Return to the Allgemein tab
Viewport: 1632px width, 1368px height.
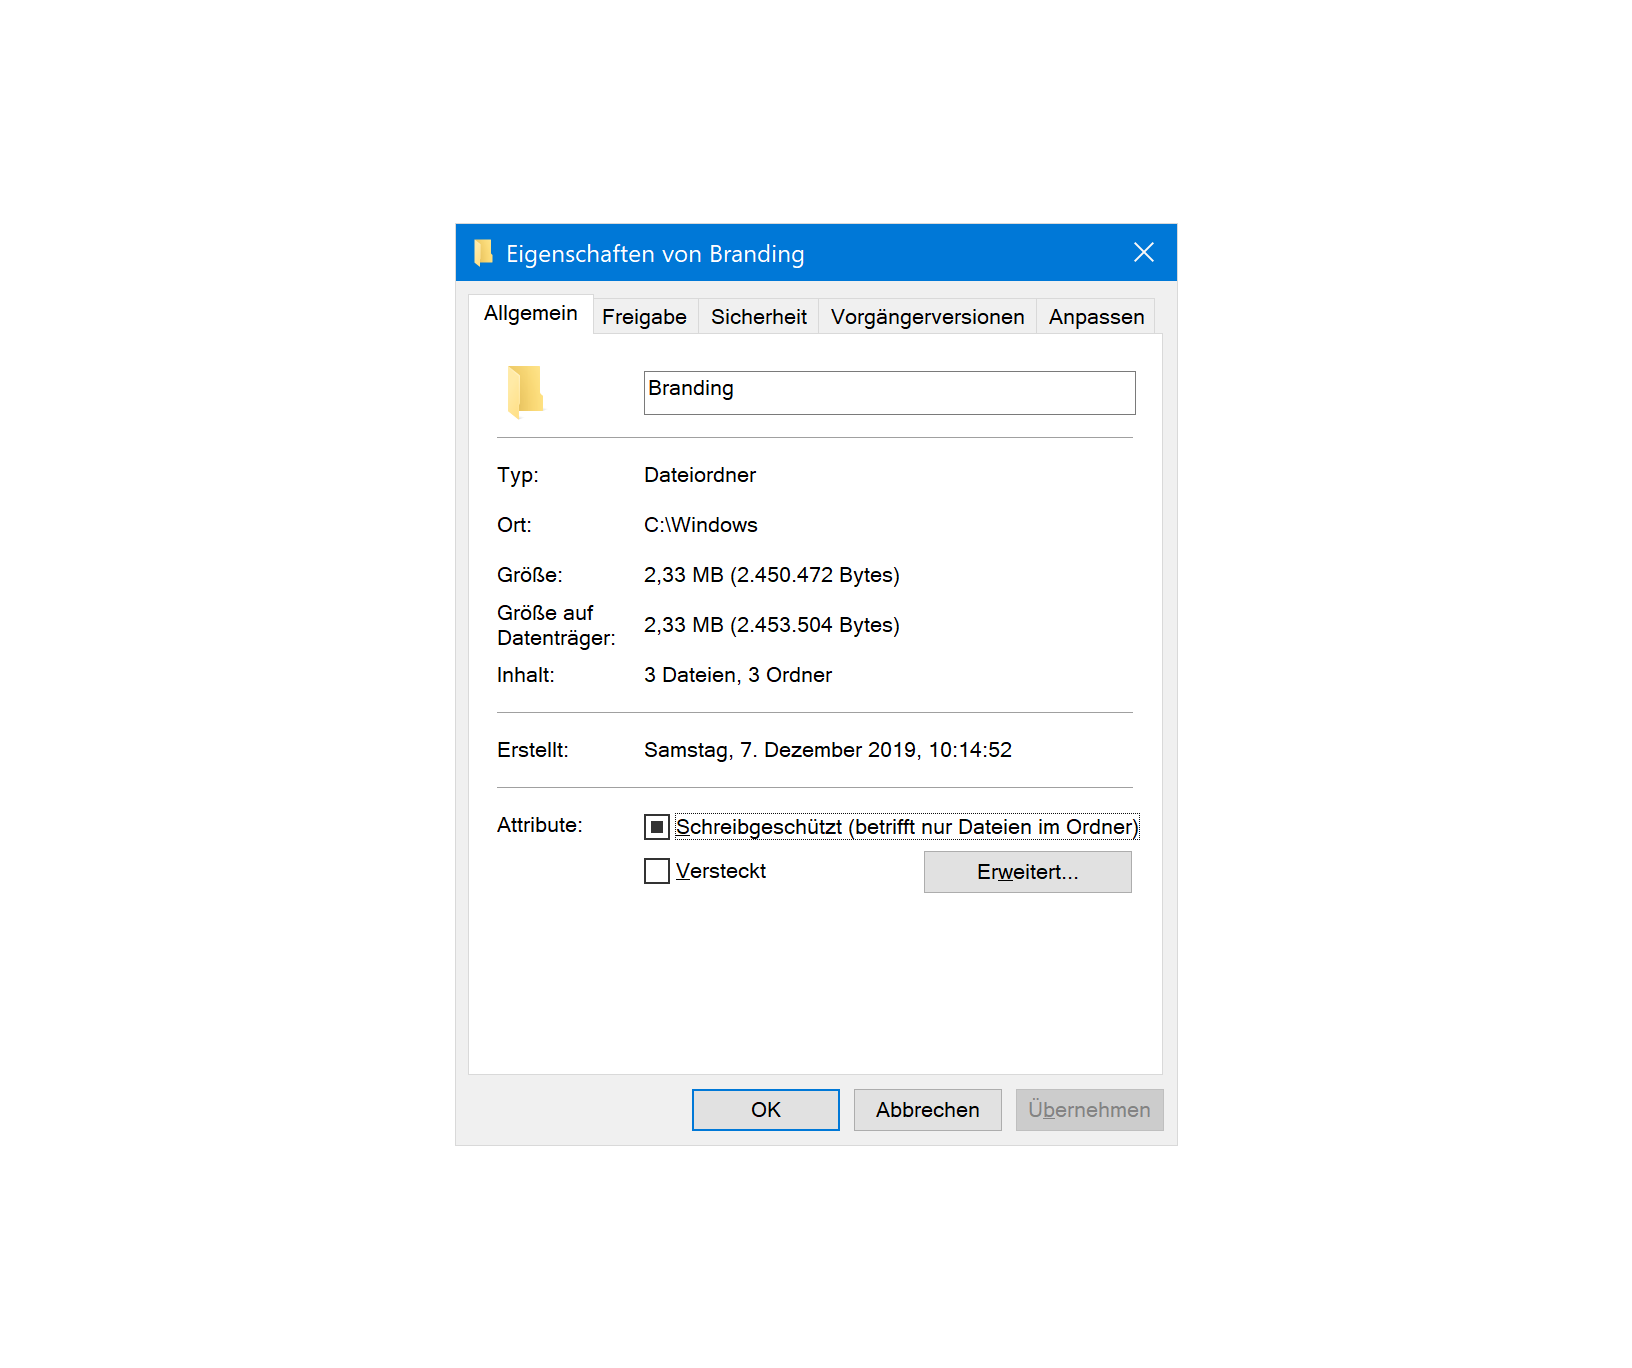(531, 313)
